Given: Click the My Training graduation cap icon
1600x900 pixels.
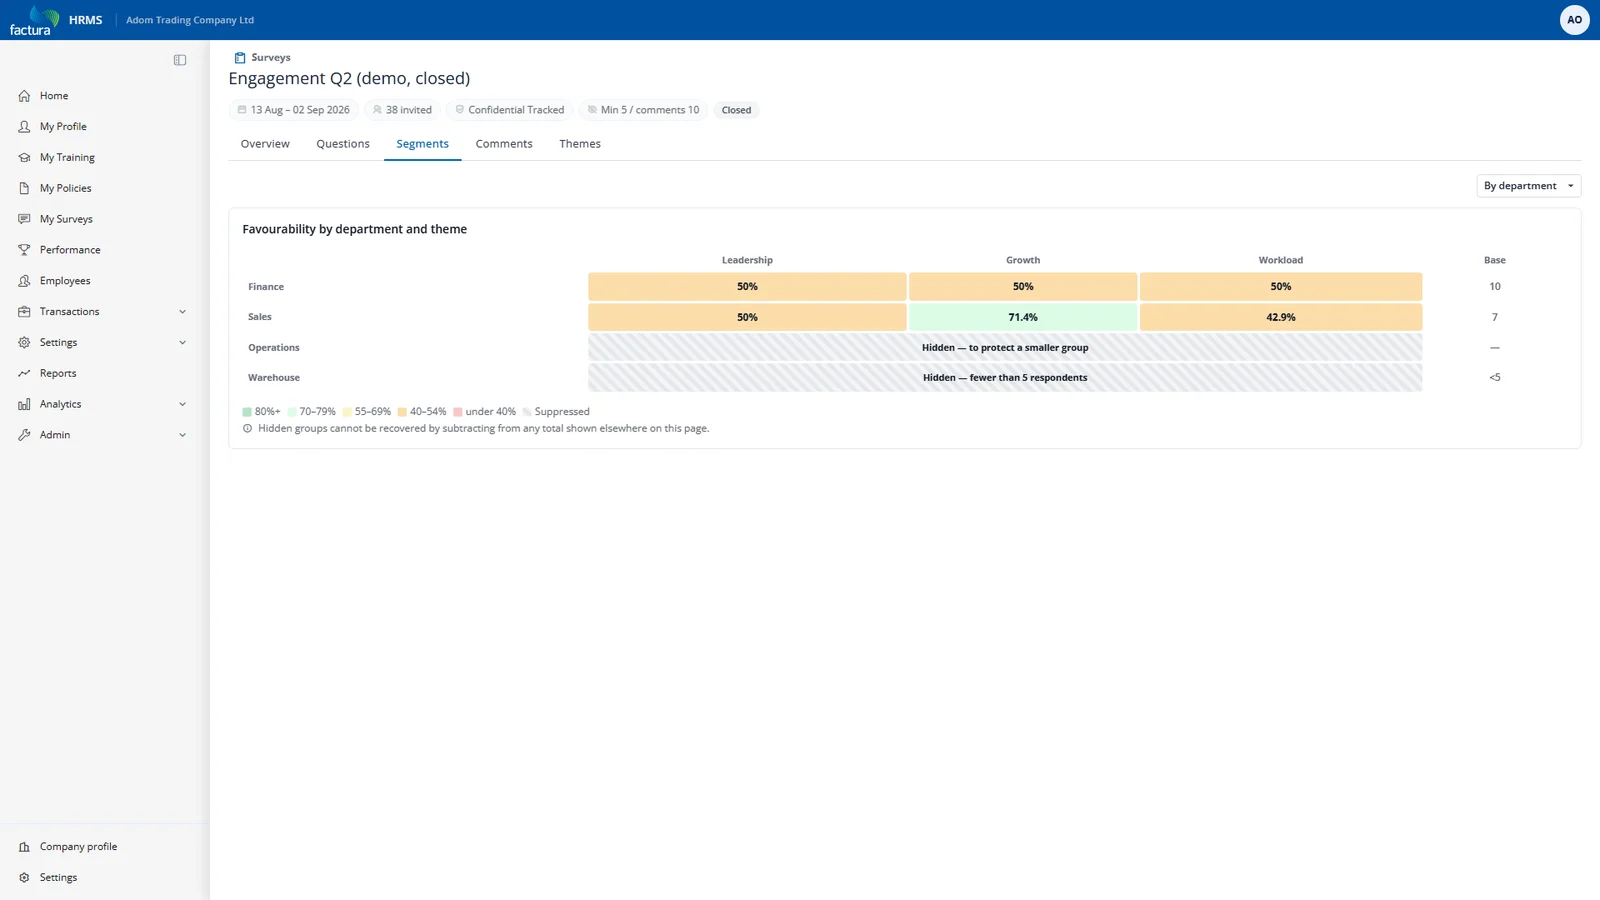Looking at the screenshot, I should coord(24,158).
